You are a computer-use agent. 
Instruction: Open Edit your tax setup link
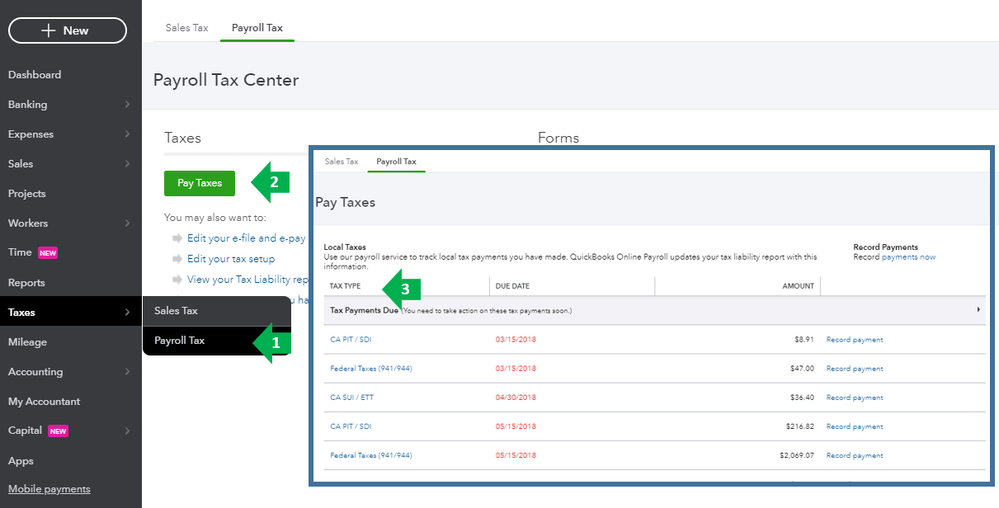(231, 259)
